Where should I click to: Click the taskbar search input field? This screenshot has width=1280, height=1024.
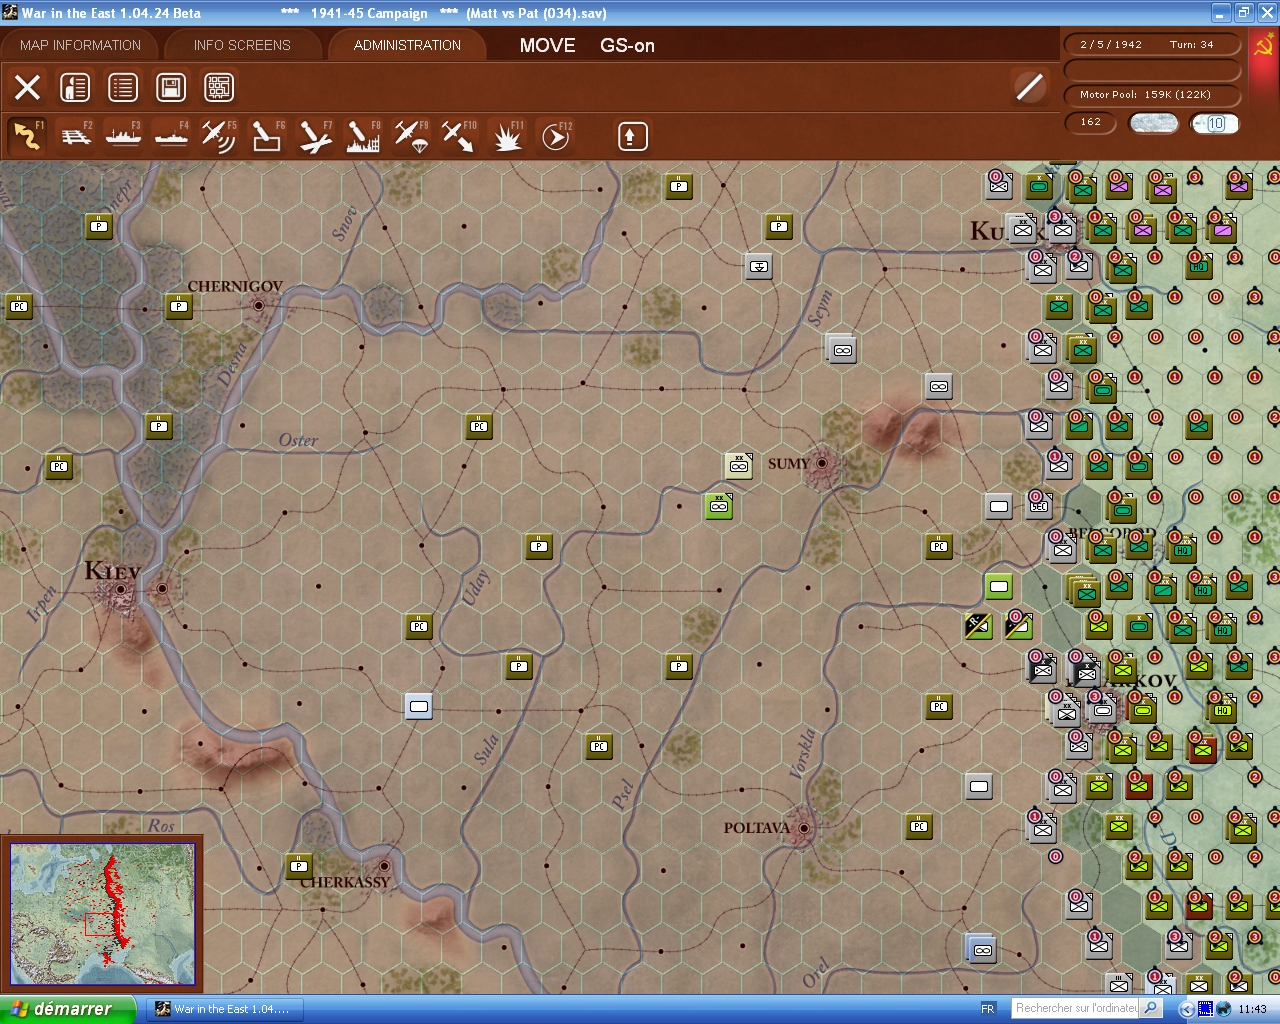[x=1076, y=1009]
